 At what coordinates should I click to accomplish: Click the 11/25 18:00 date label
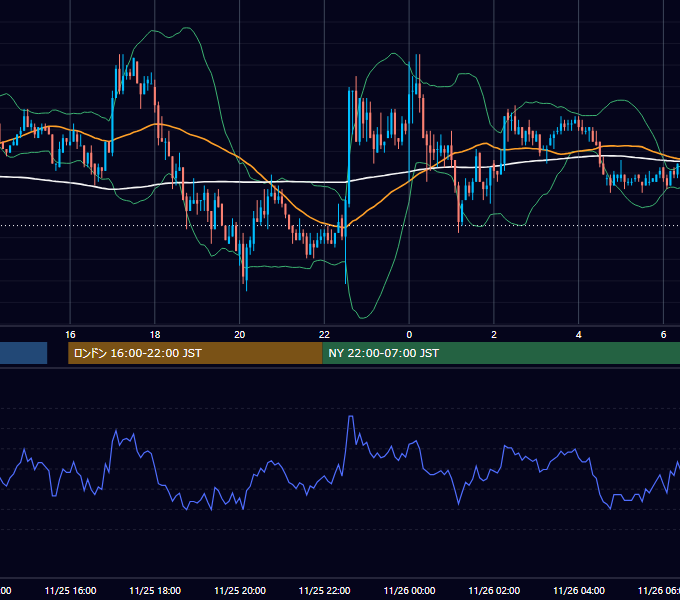pos(155,590)
